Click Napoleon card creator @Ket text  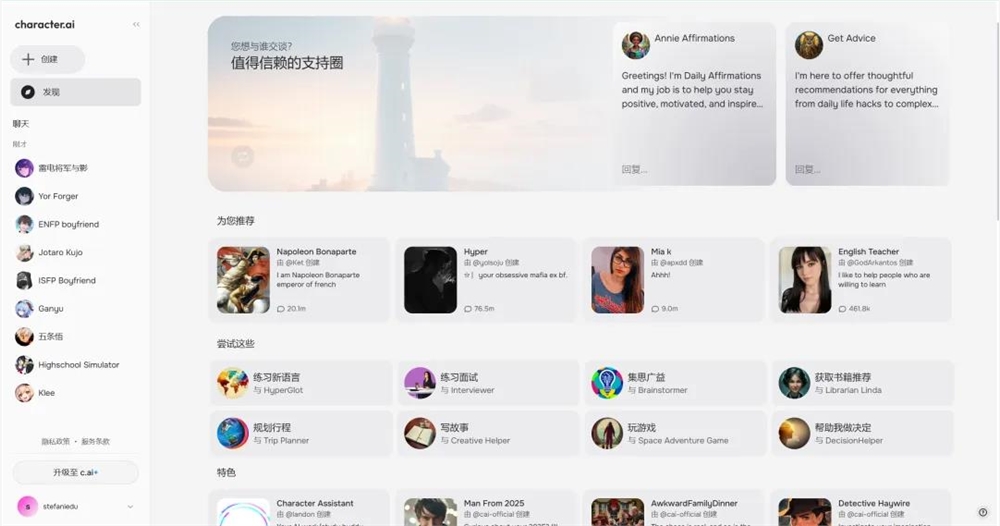click(295, 263)
